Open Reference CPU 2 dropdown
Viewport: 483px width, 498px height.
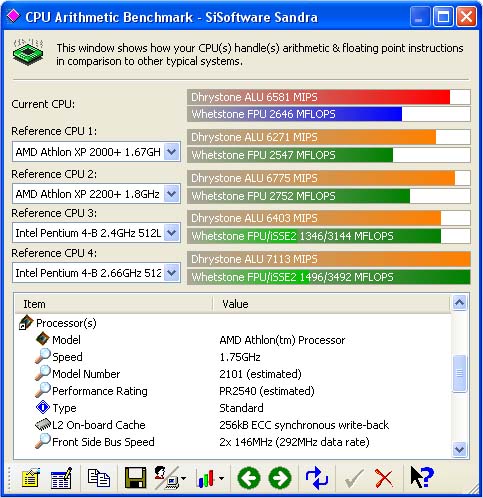pos(172,194)
